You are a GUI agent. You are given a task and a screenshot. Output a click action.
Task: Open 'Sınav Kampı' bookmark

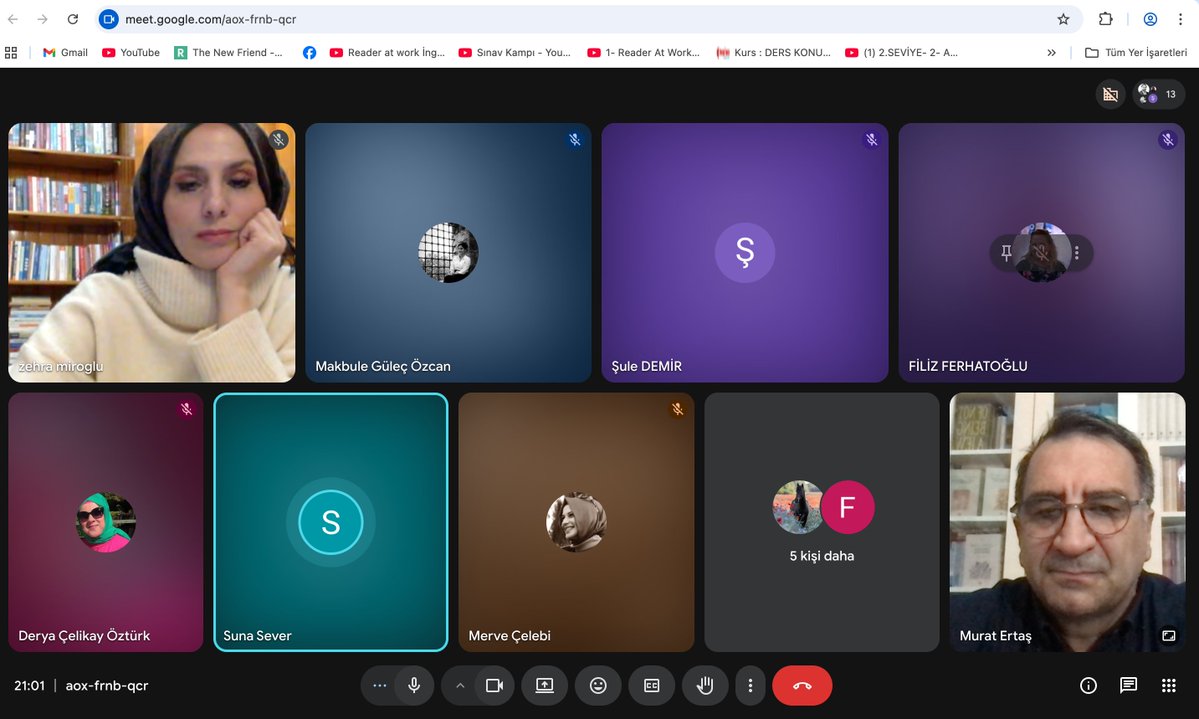coord(514,53)
